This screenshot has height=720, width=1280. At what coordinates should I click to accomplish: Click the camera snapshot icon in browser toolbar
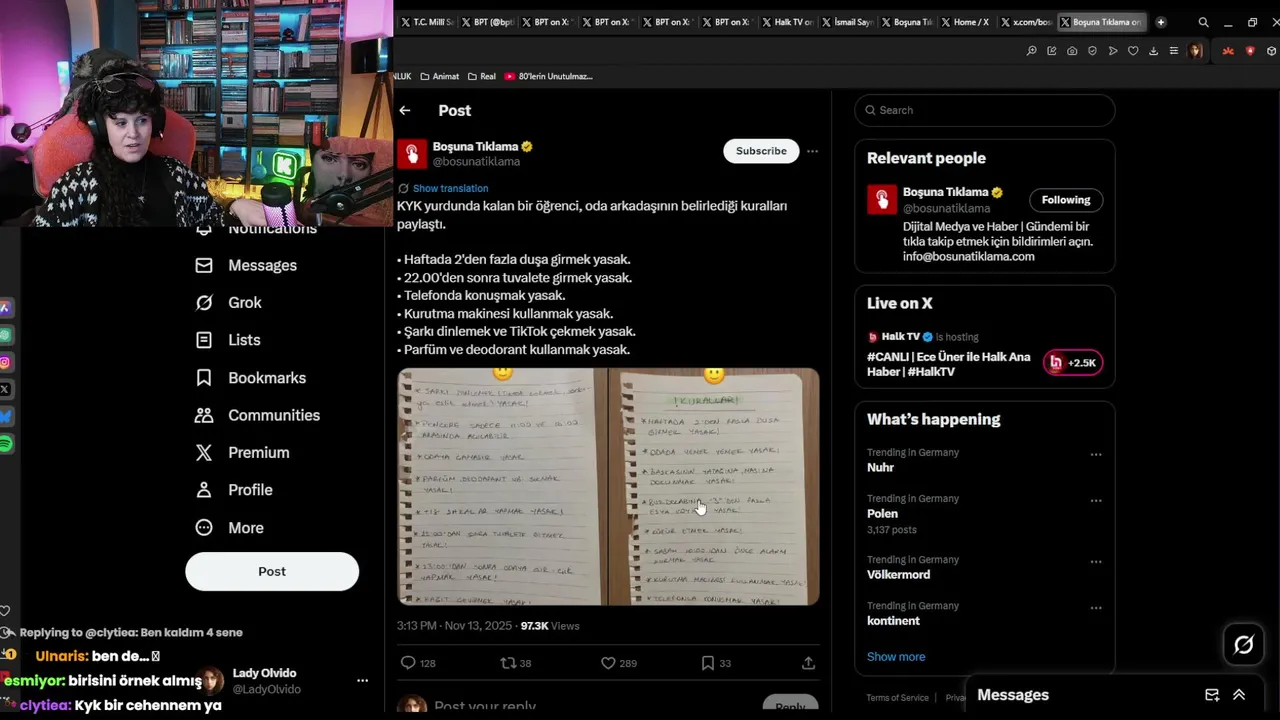[1072, 51]
